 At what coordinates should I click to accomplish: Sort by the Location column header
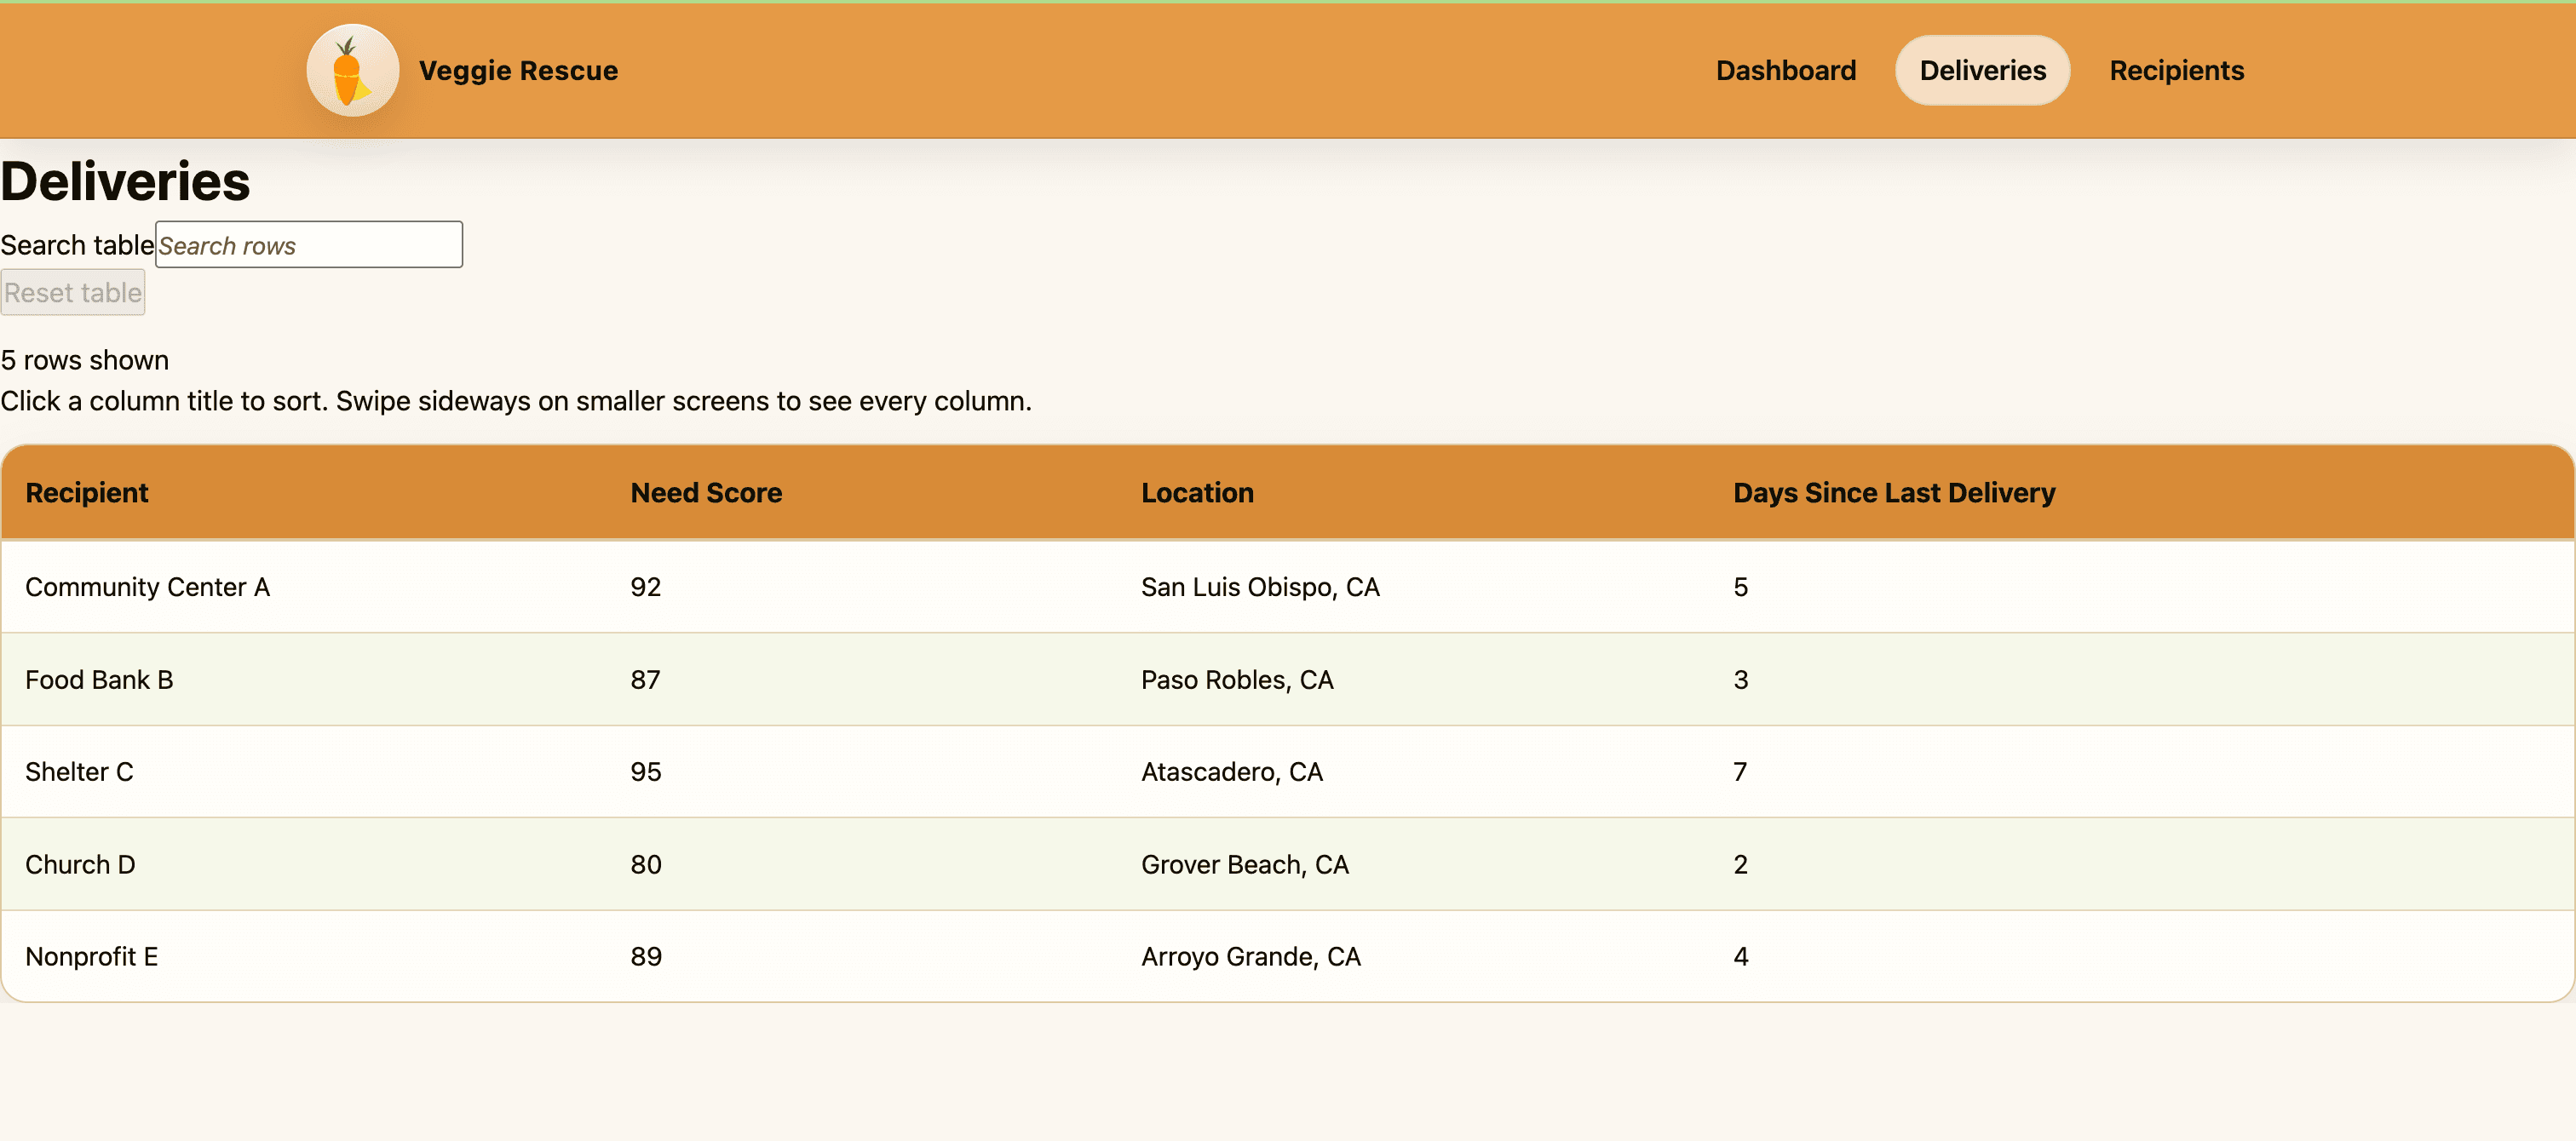tap(1197, 493)
